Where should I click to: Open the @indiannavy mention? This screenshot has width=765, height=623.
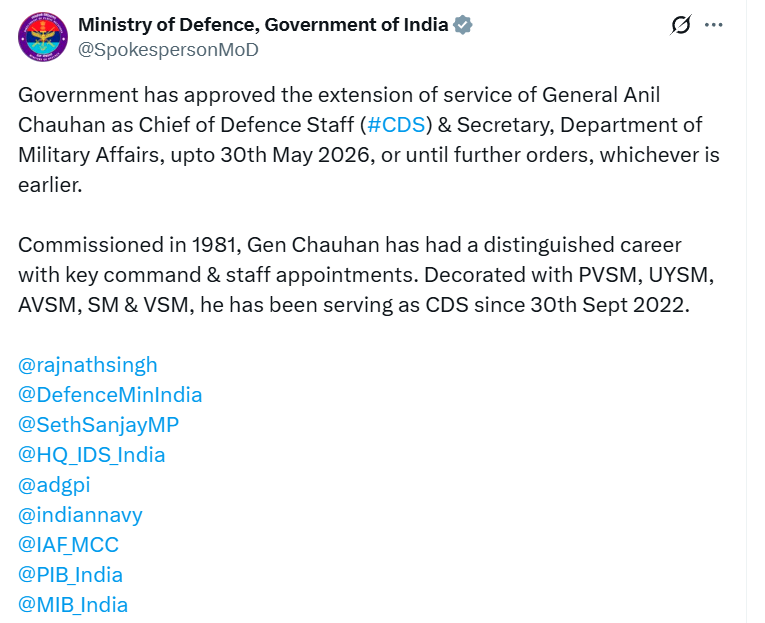(80, 515)
